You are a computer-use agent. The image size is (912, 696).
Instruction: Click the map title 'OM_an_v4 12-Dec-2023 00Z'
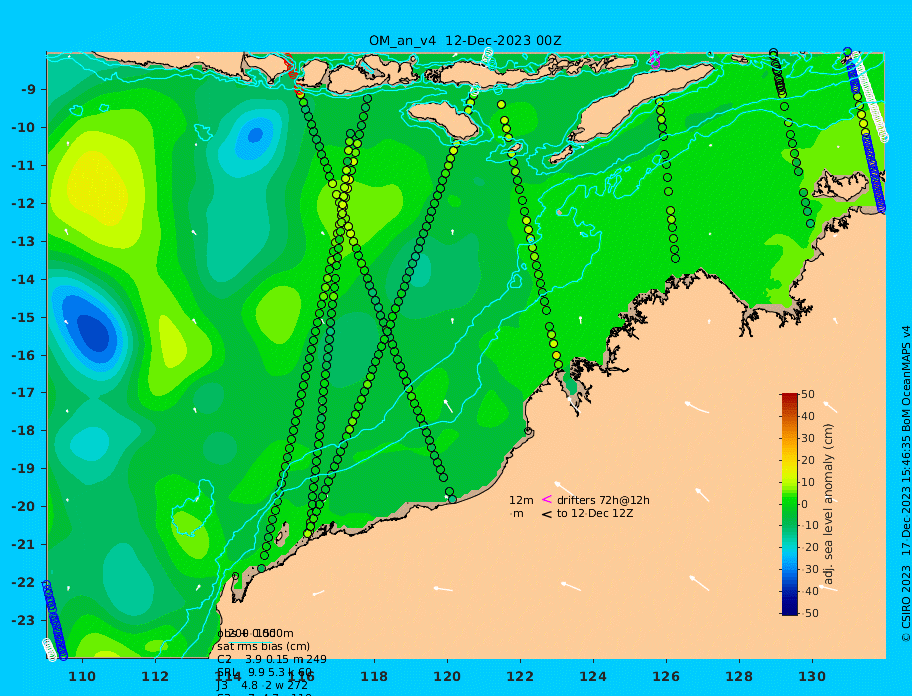tap(465, 41)
